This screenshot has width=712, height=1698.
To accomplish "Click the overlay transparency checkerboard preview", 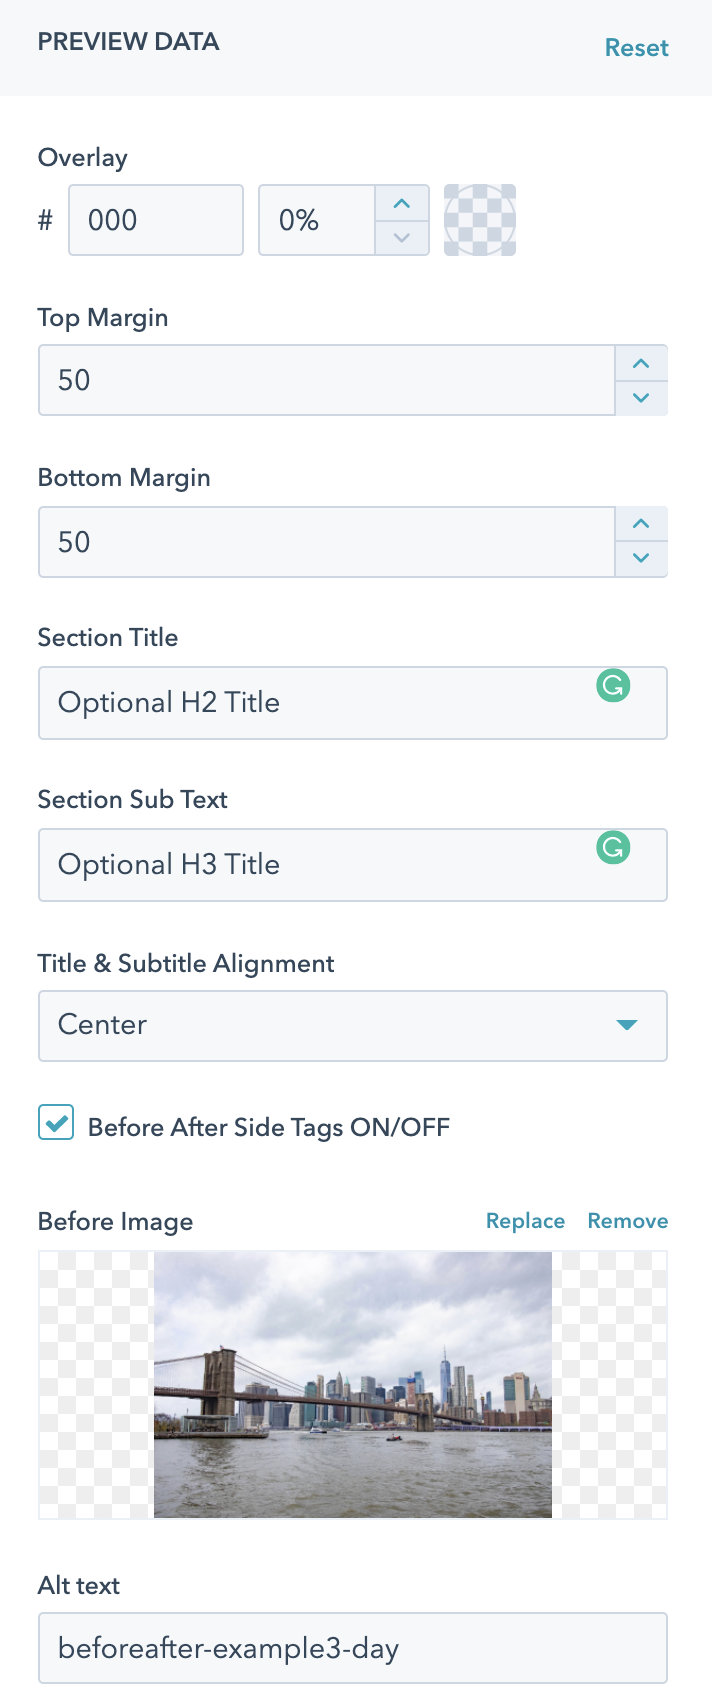I will (479, 219).
